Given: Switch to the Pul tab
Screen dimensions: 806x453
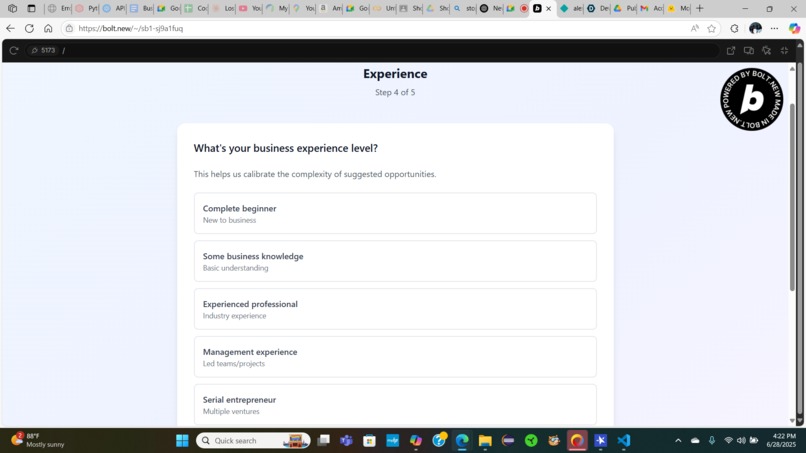Looking at the screenshot, I should [625, 8].
